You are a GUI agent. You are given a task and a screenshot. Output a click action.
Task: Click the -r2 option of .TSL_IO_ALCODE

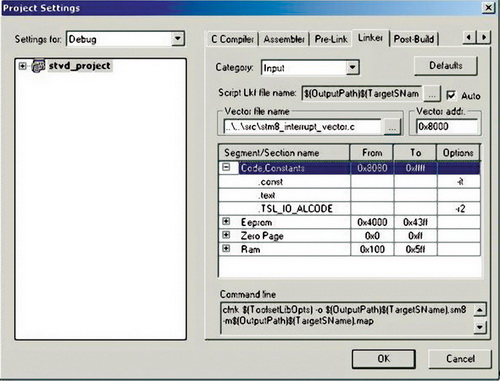tap(459, 209)
